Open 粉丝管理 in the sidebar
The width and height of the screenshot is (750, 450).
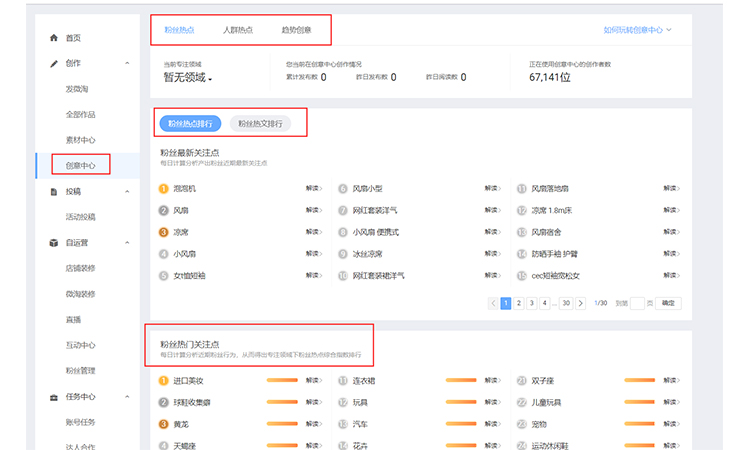pyautogui.click(x=80, y=371)
